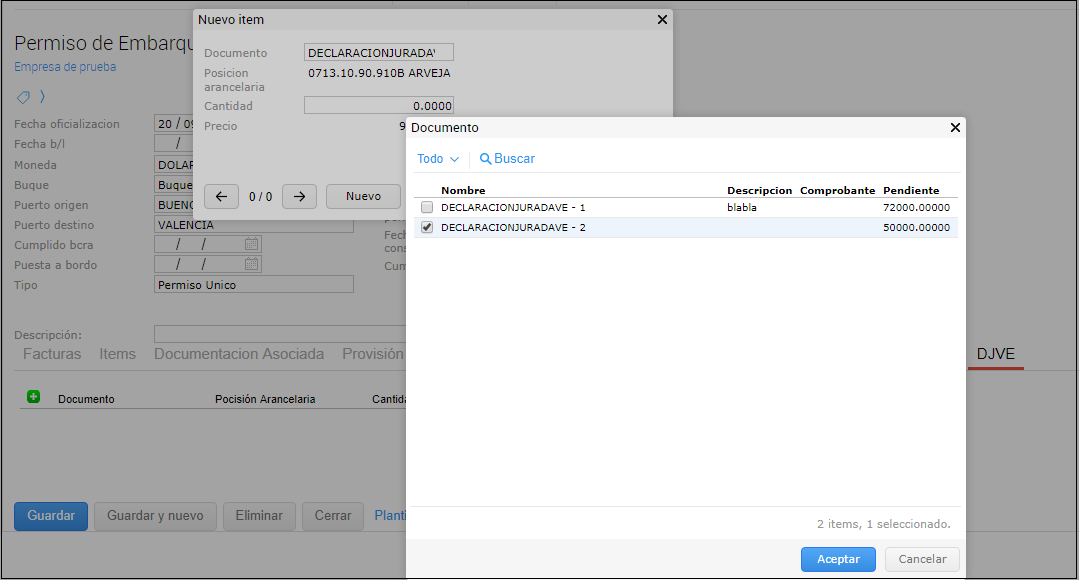The height and width of the screenshot is (580, 1079).
Task: Click the tag icon under Empresa de prueba
Action: pos(24,97)
